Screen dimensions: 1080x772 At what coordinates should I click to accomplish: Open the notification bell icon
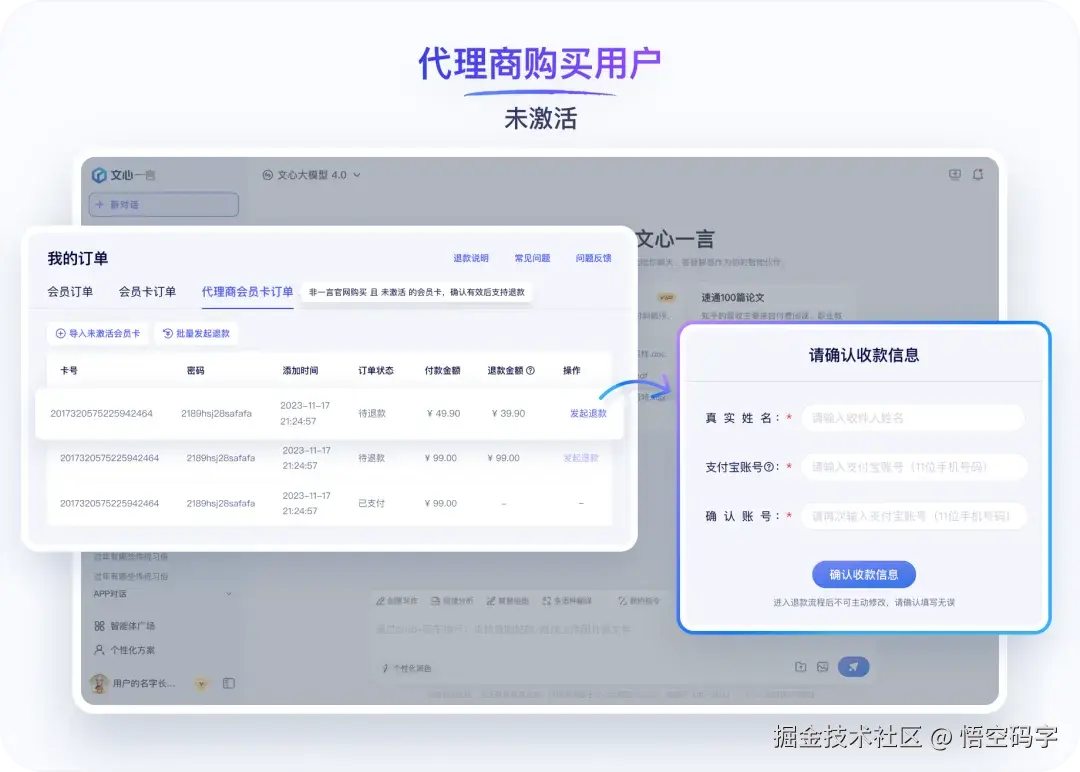tap(978, 174)
